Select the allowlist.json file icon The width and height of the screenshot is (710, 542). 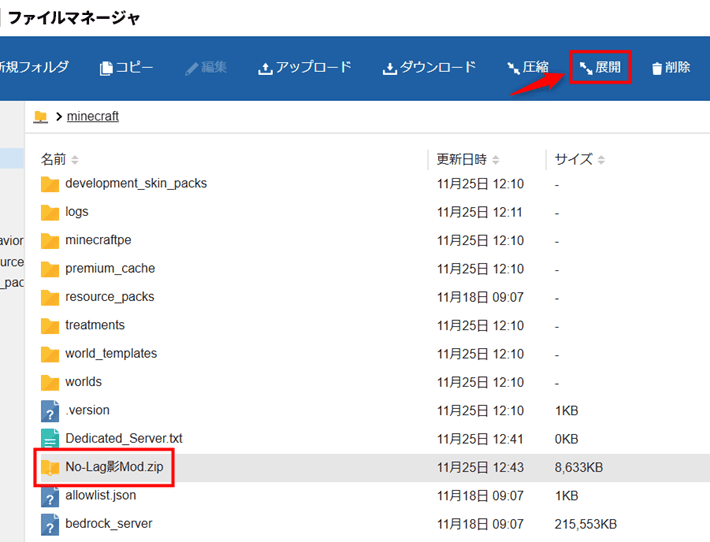click(x=50, y=496)
